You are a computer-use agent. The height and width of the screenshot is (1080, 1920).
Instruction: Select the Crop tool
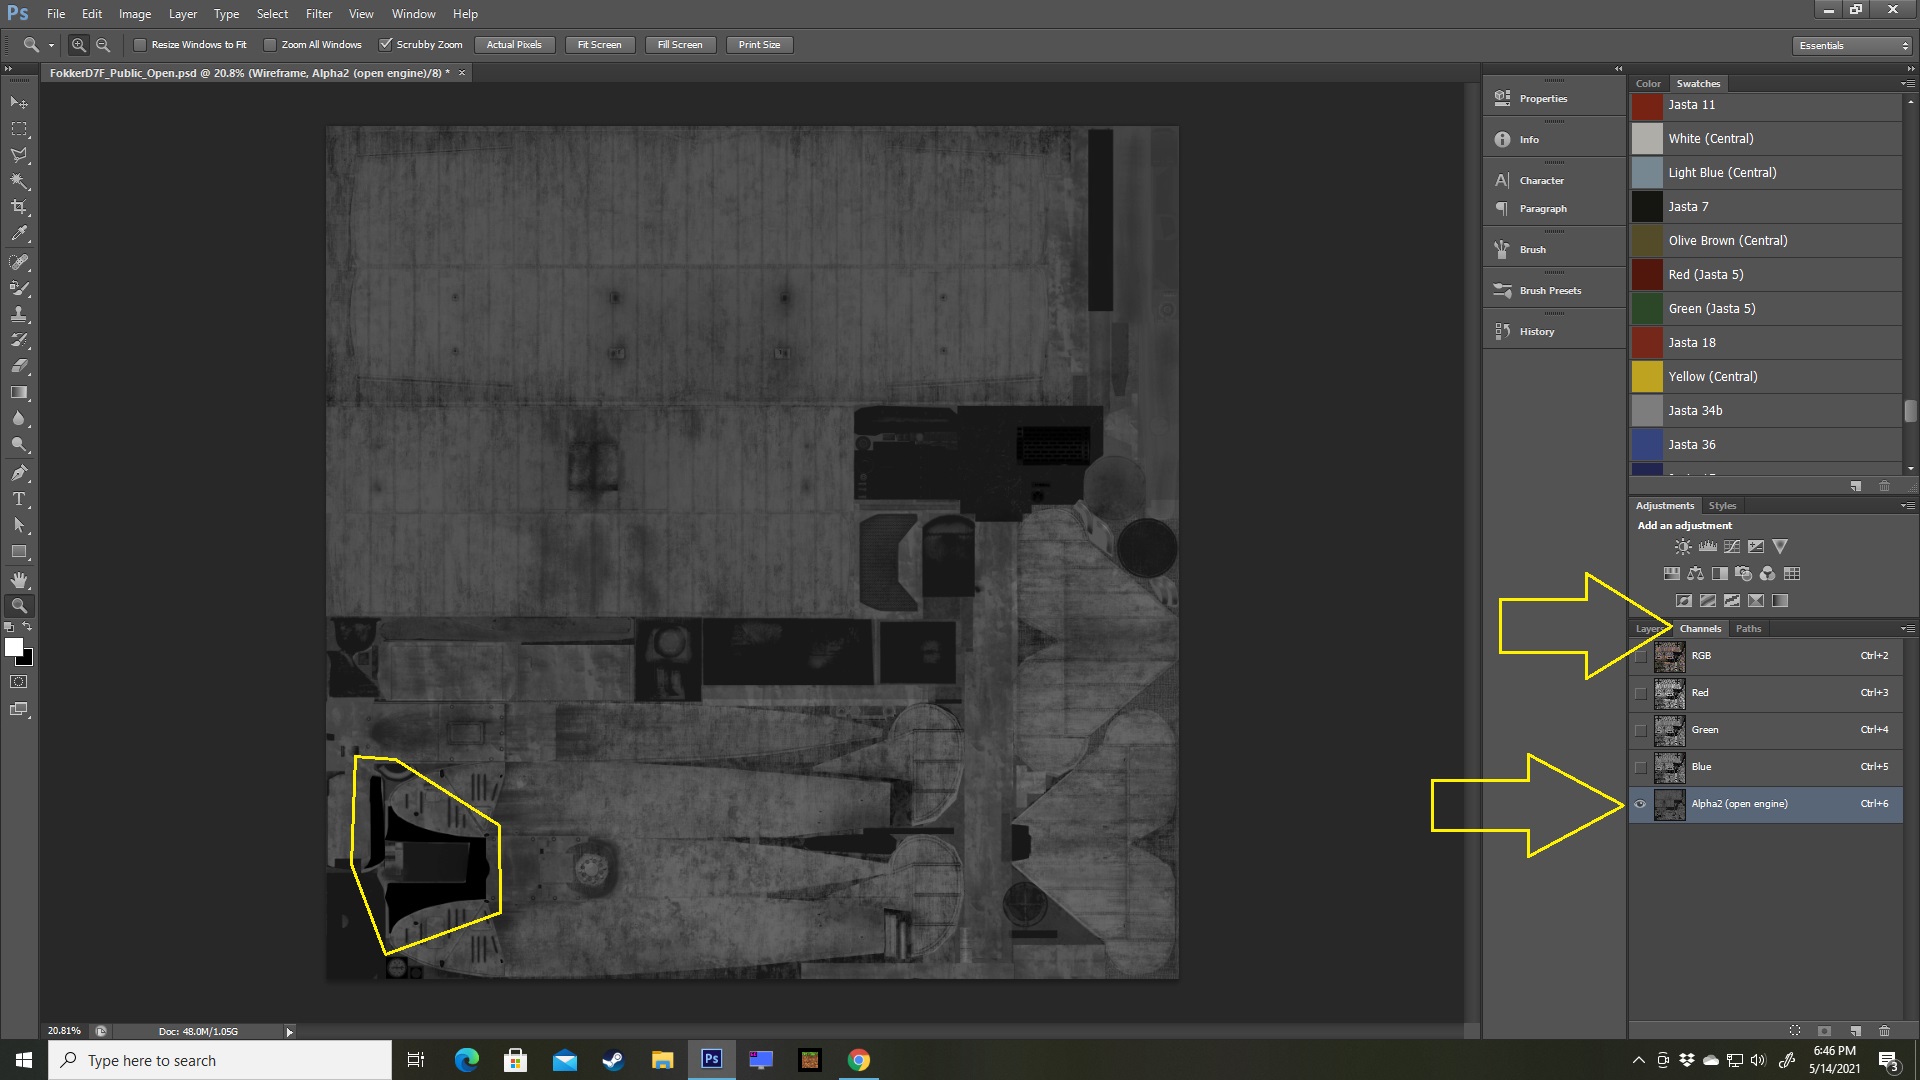19,207
